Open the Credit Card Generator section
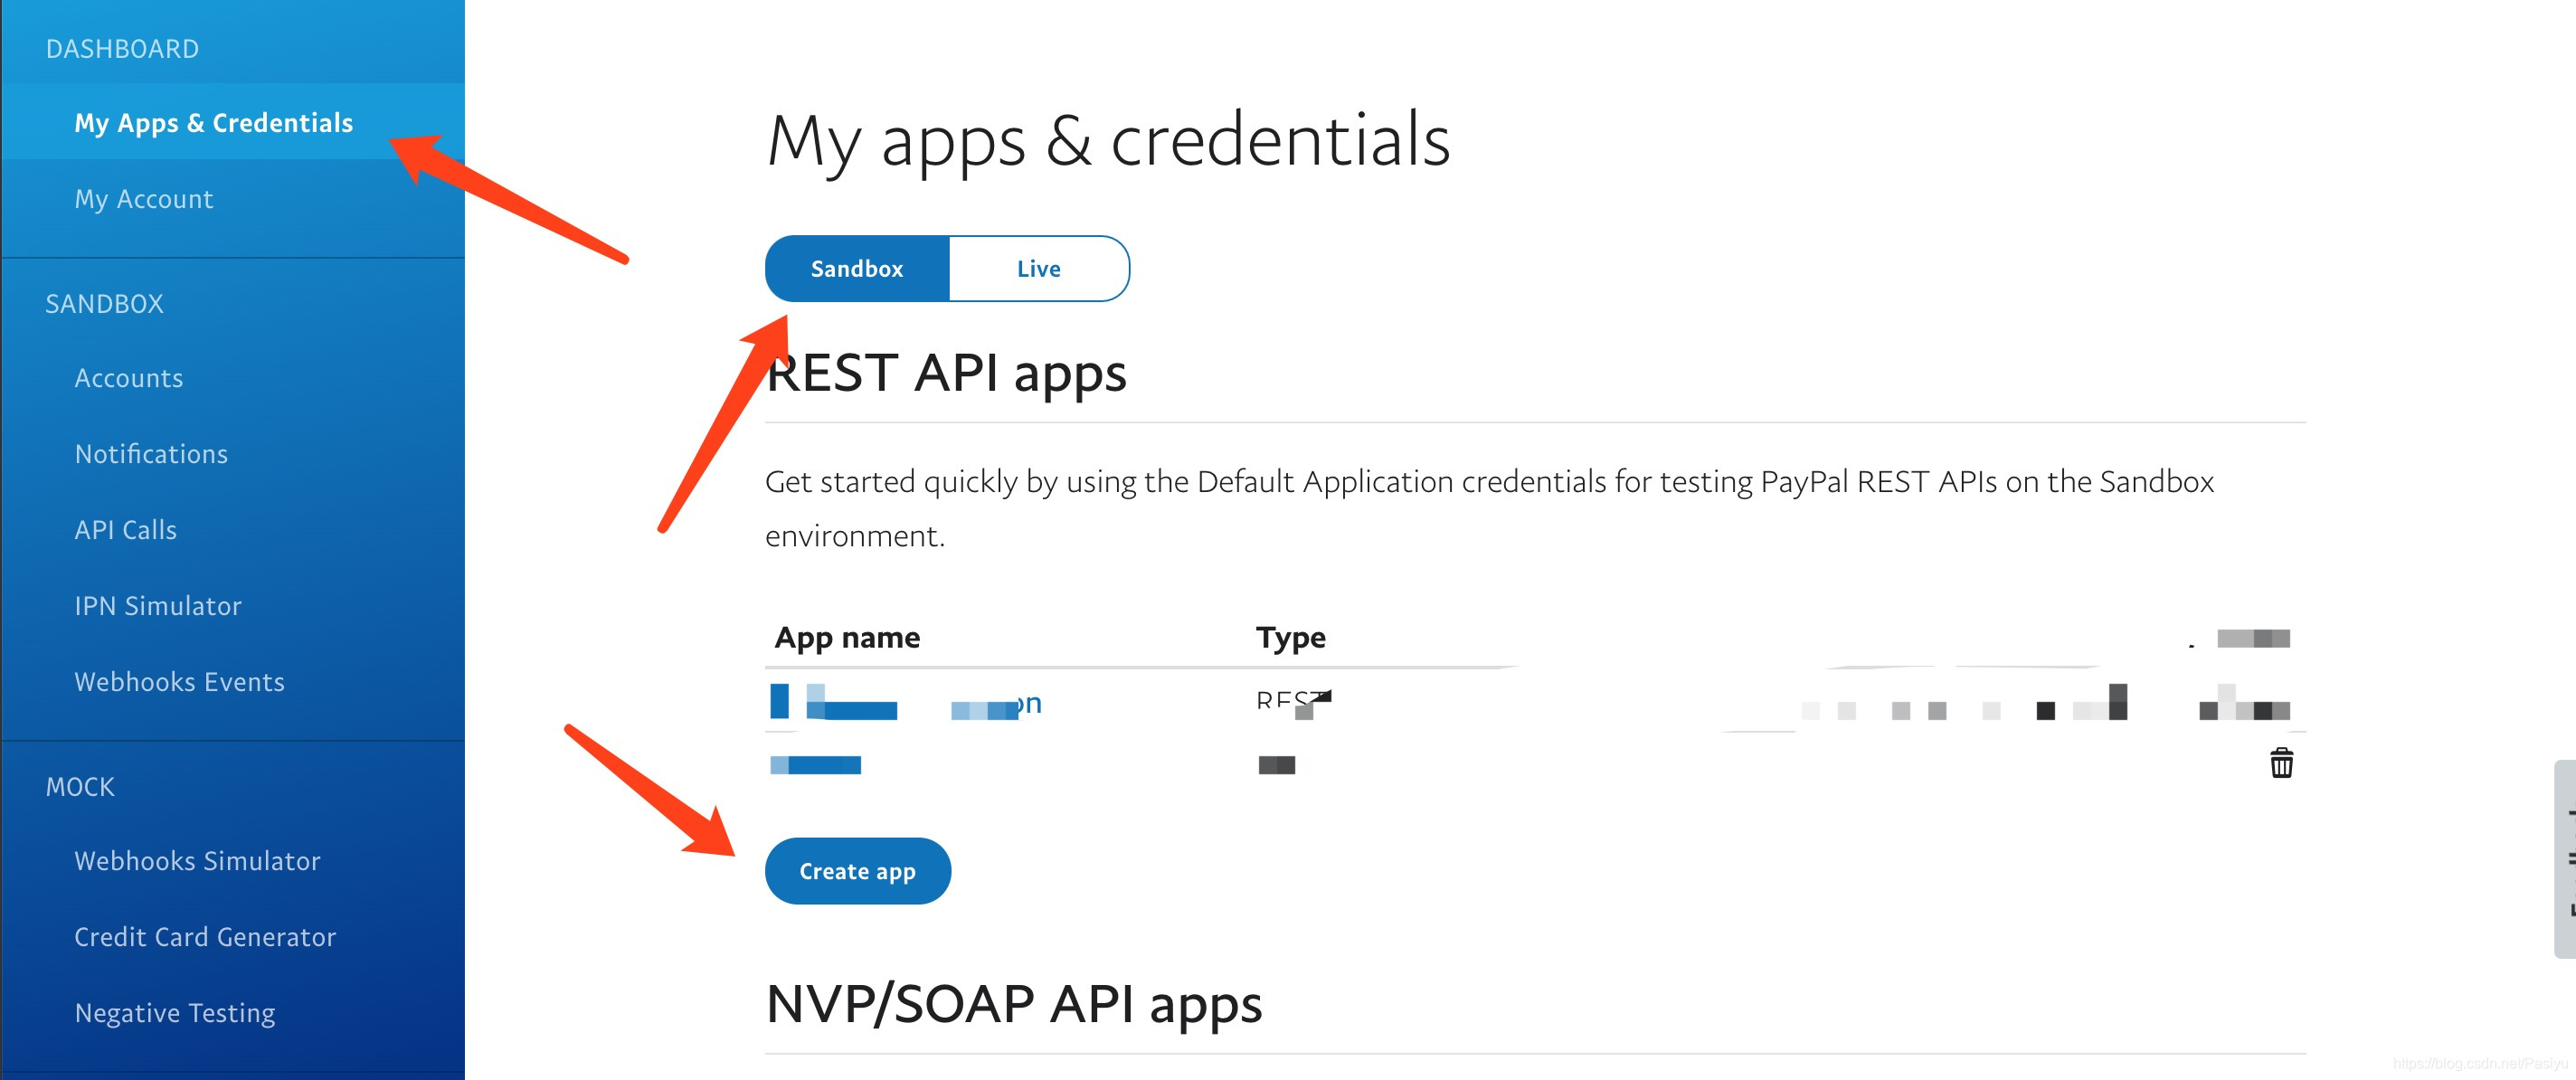 [205, 935]
